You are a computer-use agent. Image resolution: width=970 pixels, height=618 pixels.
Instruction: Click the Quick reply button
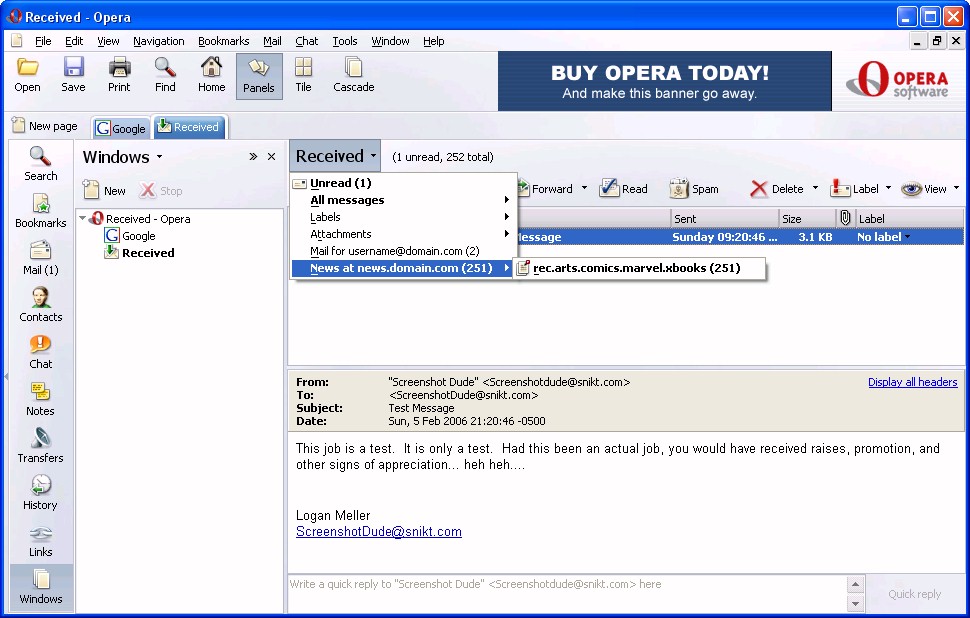914,594
